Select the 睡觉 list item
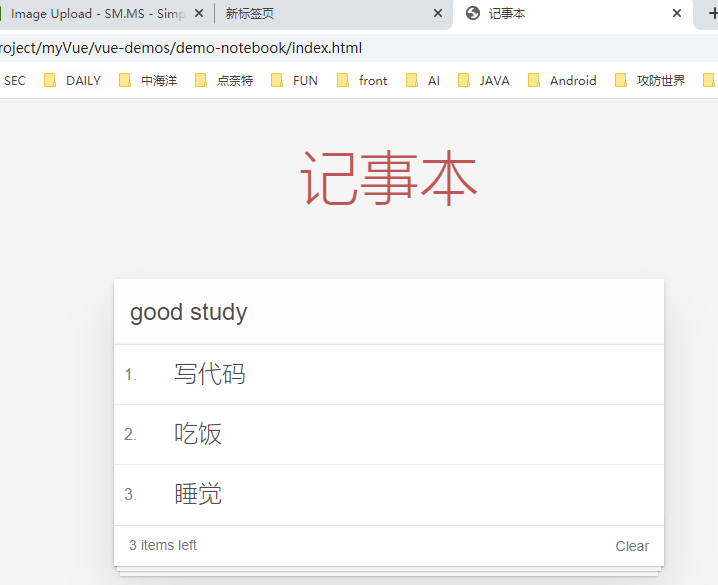The width and height of the screenshot is (718, 585). [389, 495]
